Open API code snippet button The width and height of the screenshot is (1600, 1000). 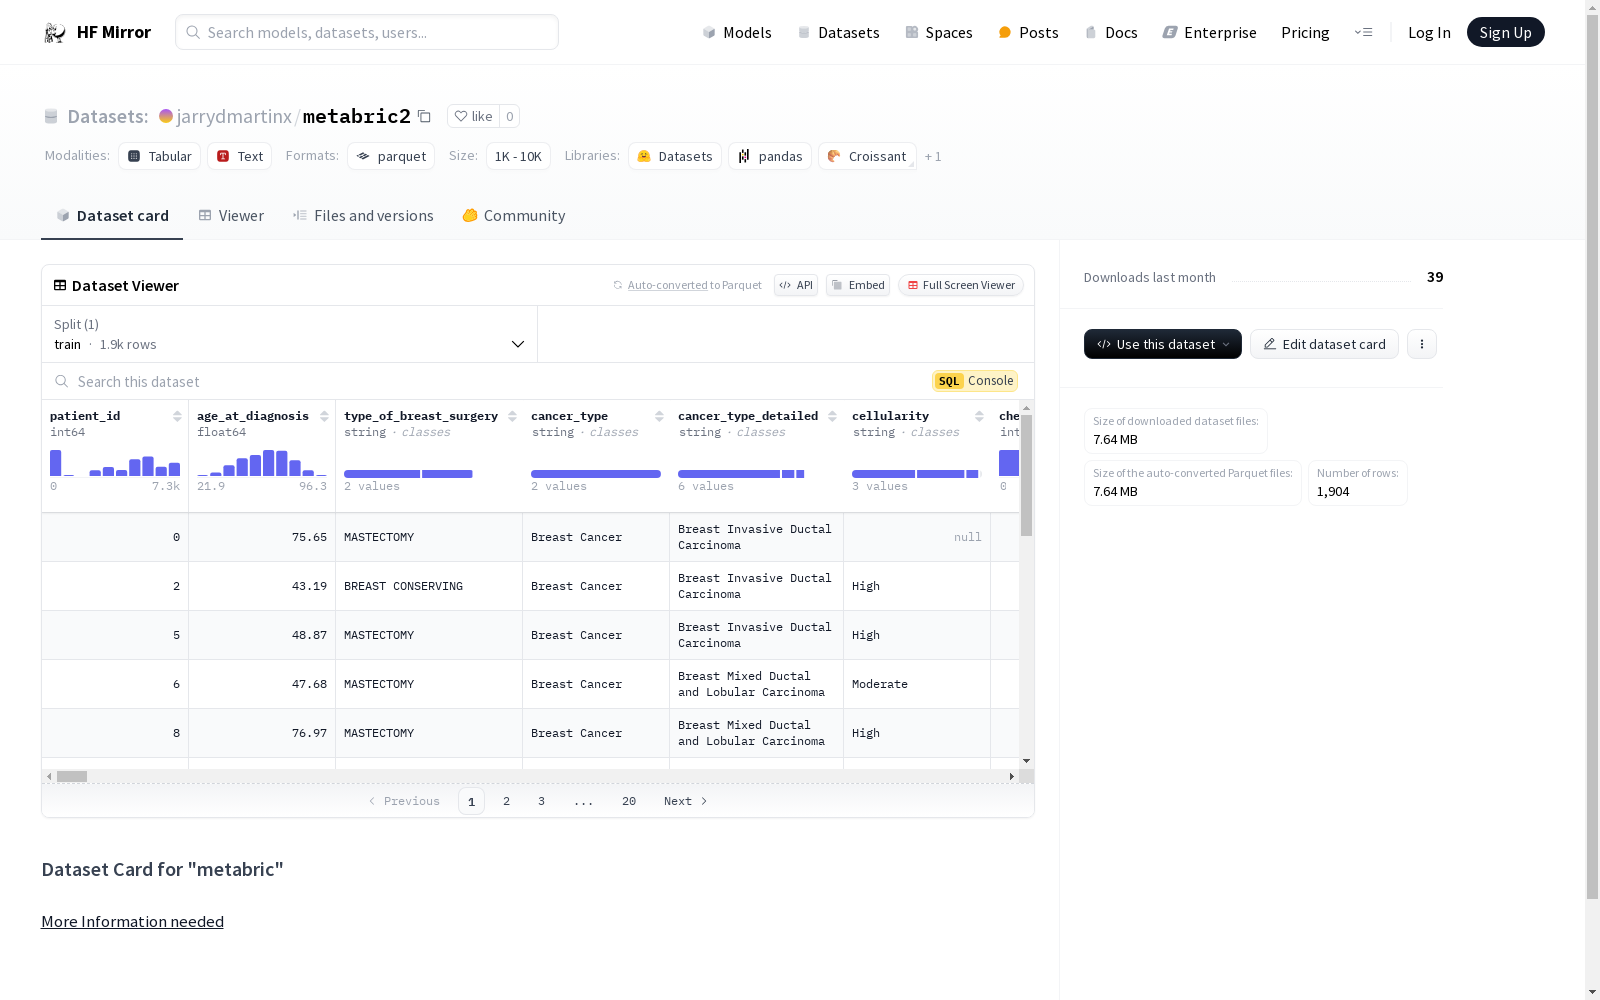coord(796,285)
